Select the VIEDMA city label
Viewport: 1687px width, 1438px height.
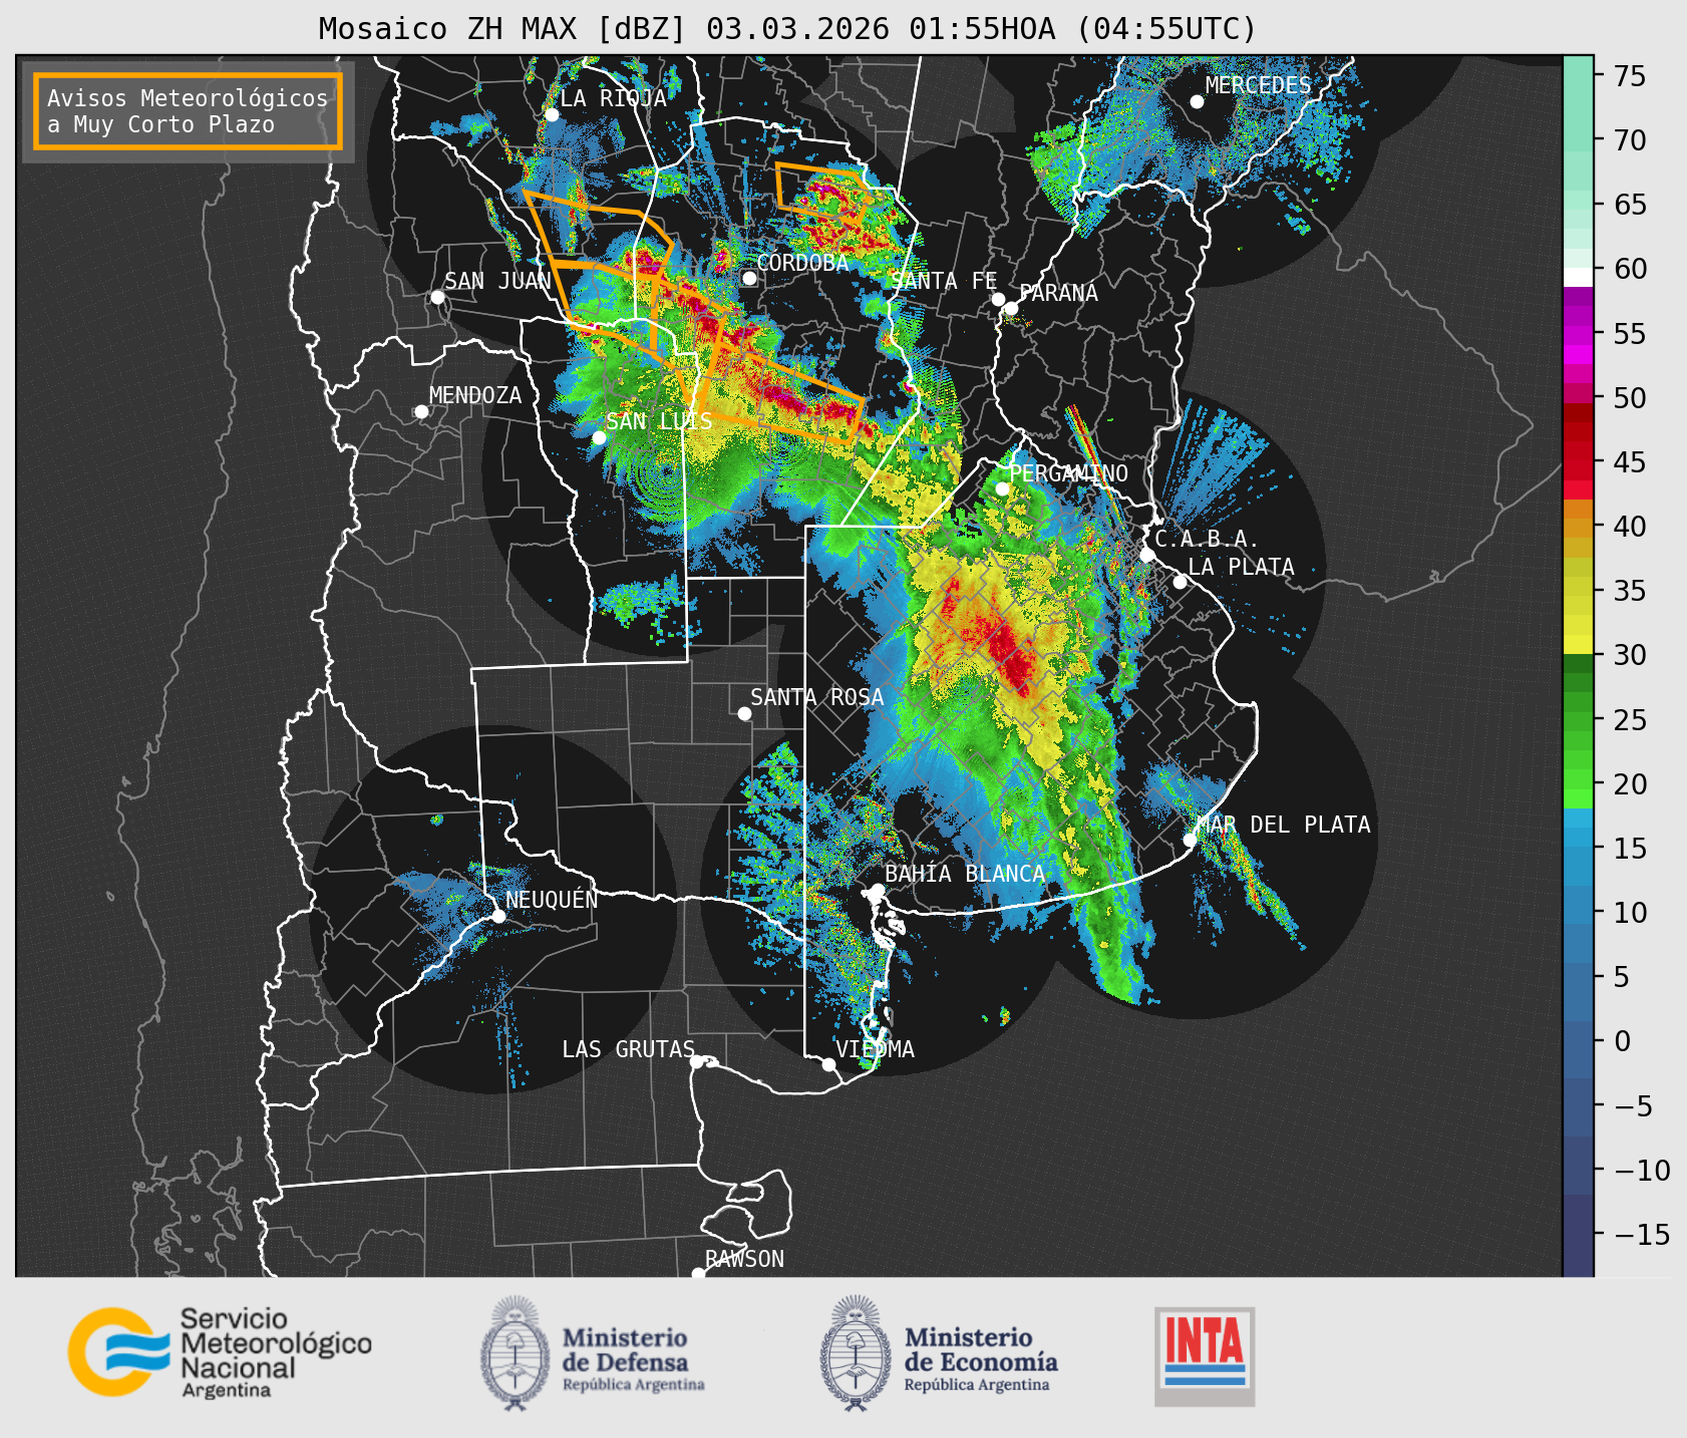875,1049
